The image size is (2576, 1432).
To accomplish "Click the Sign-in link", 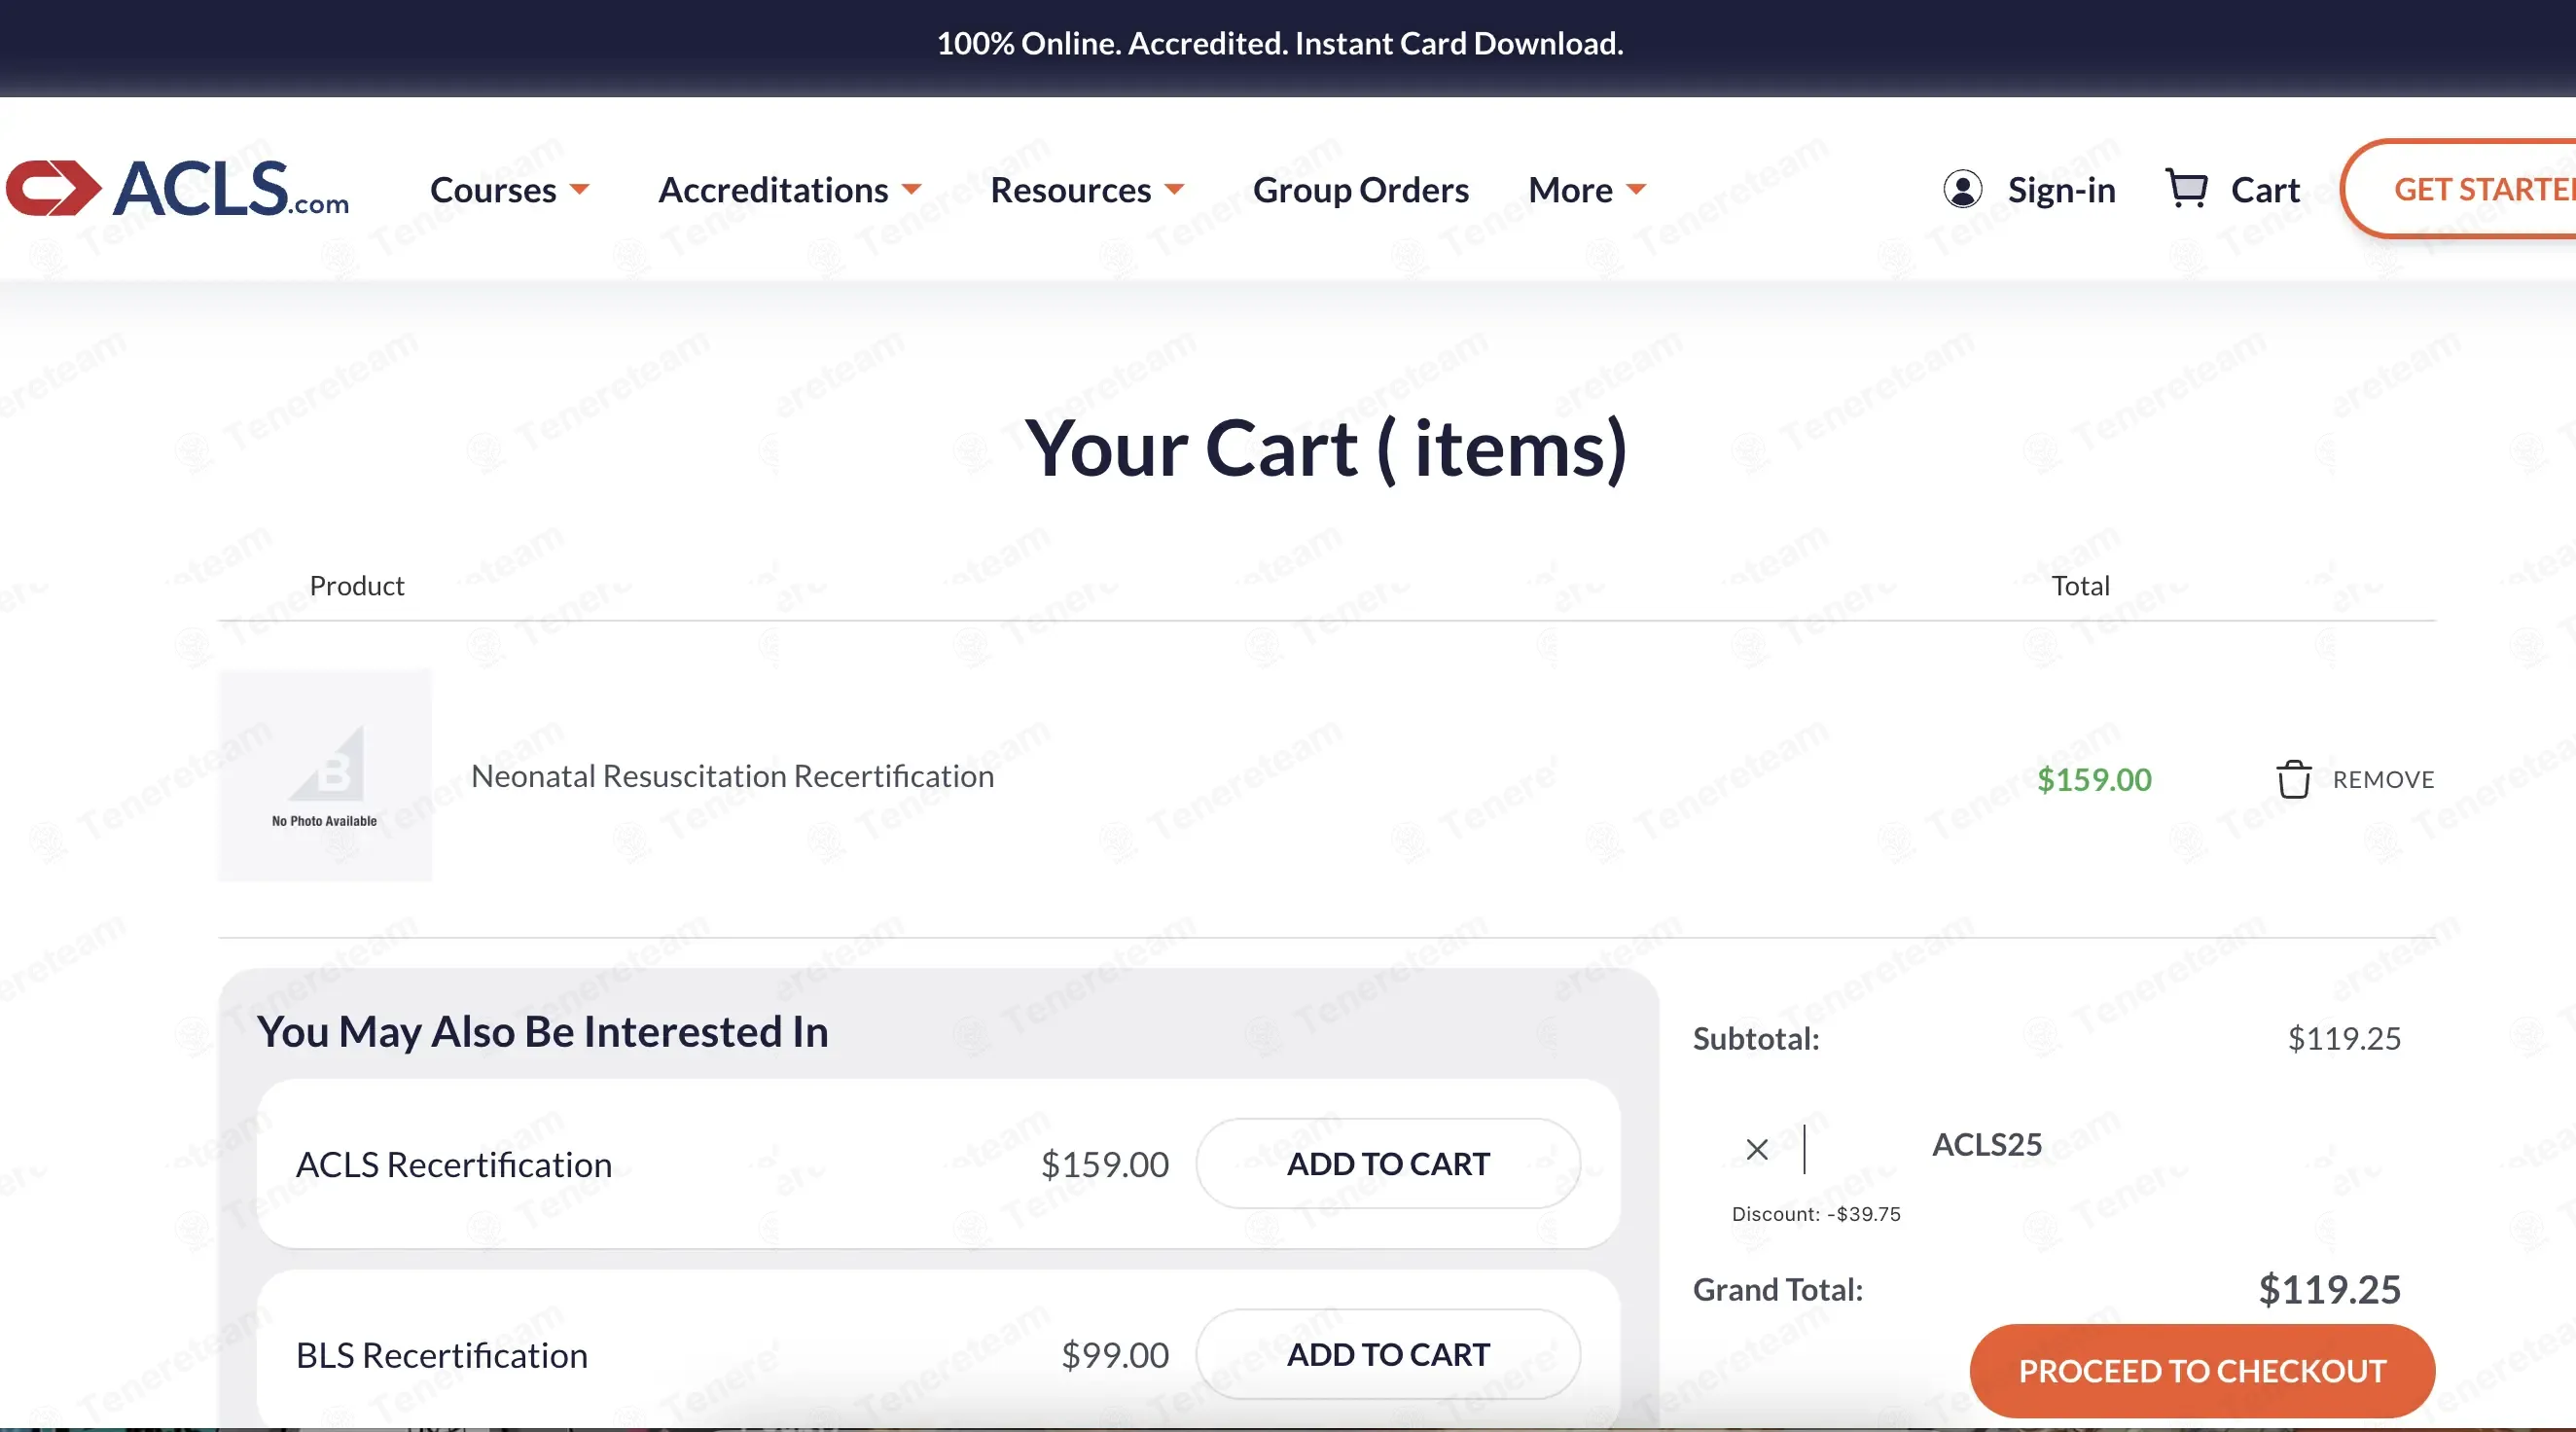I will (x=2061, y=189).
